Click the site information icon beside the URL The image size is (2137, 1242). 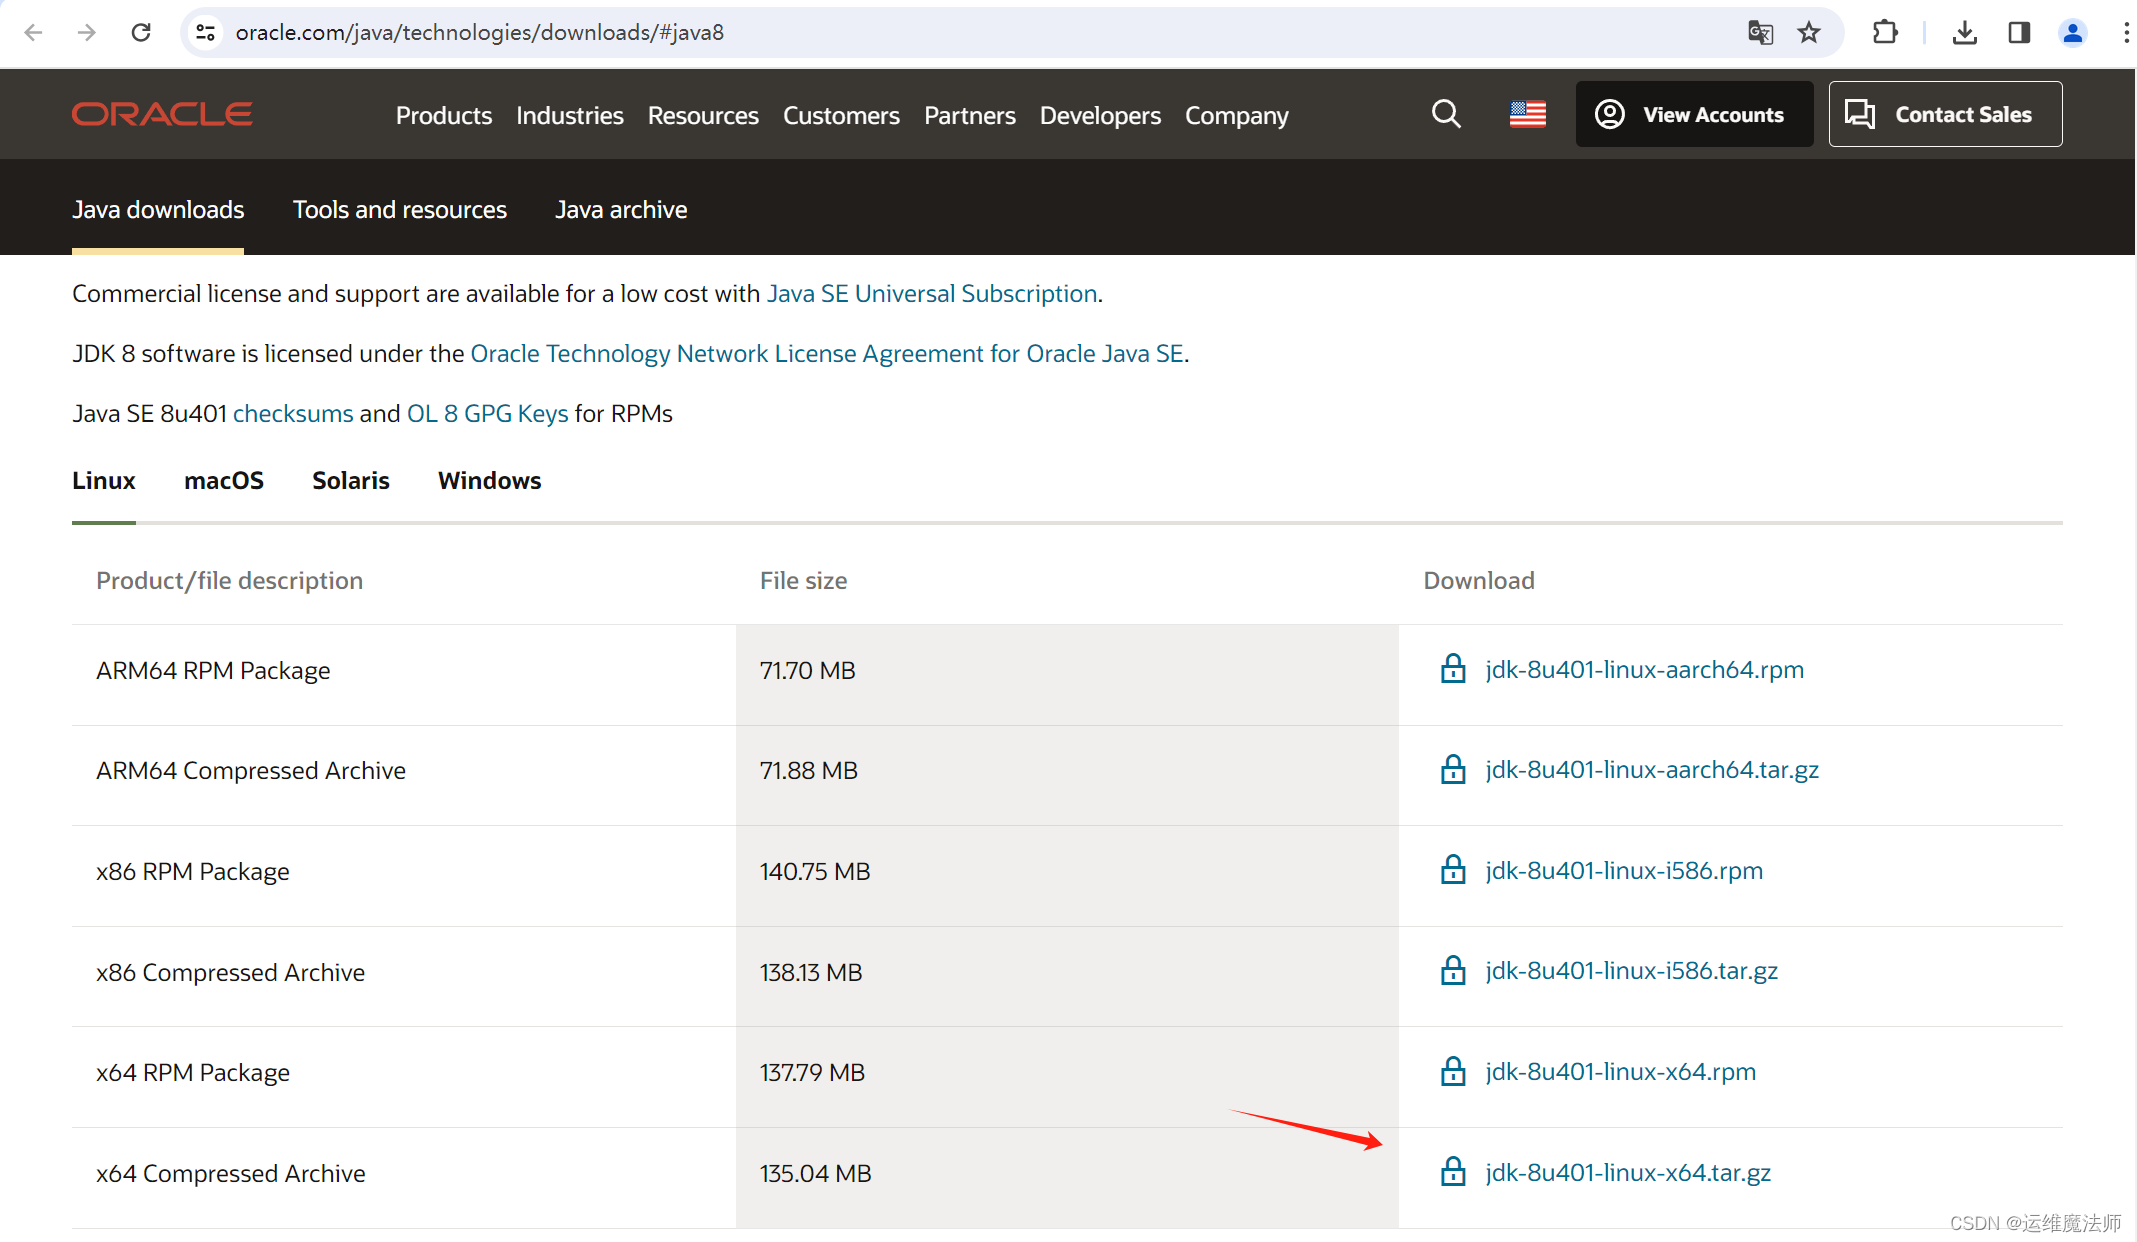[206, 32]
